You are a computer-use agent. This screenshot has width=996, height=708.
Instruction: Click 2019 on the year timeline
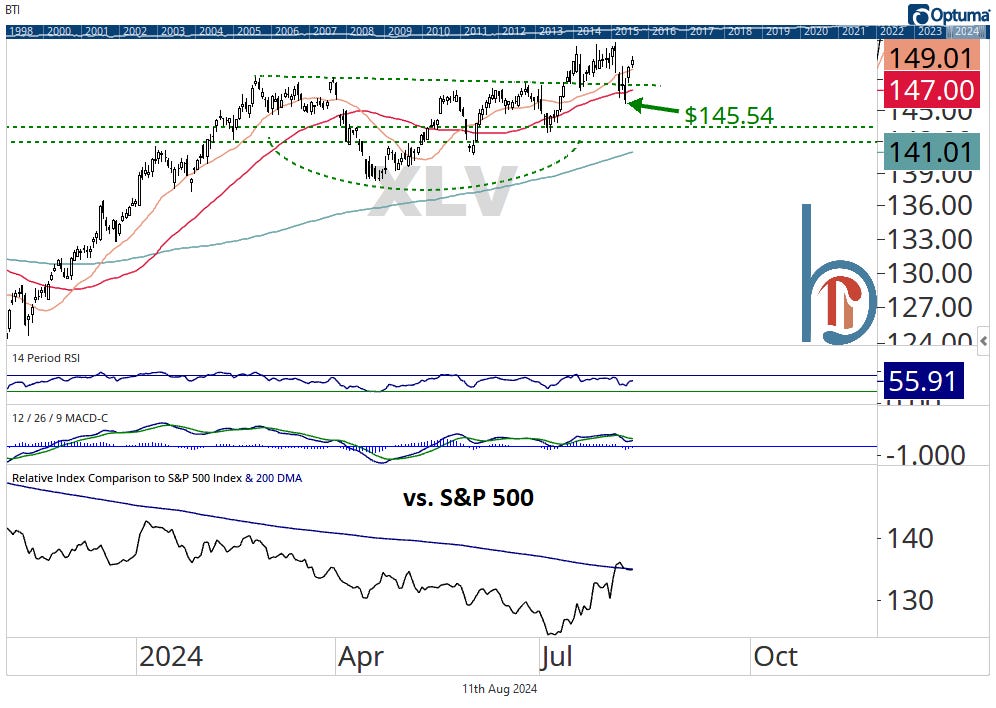coord(778,31)
